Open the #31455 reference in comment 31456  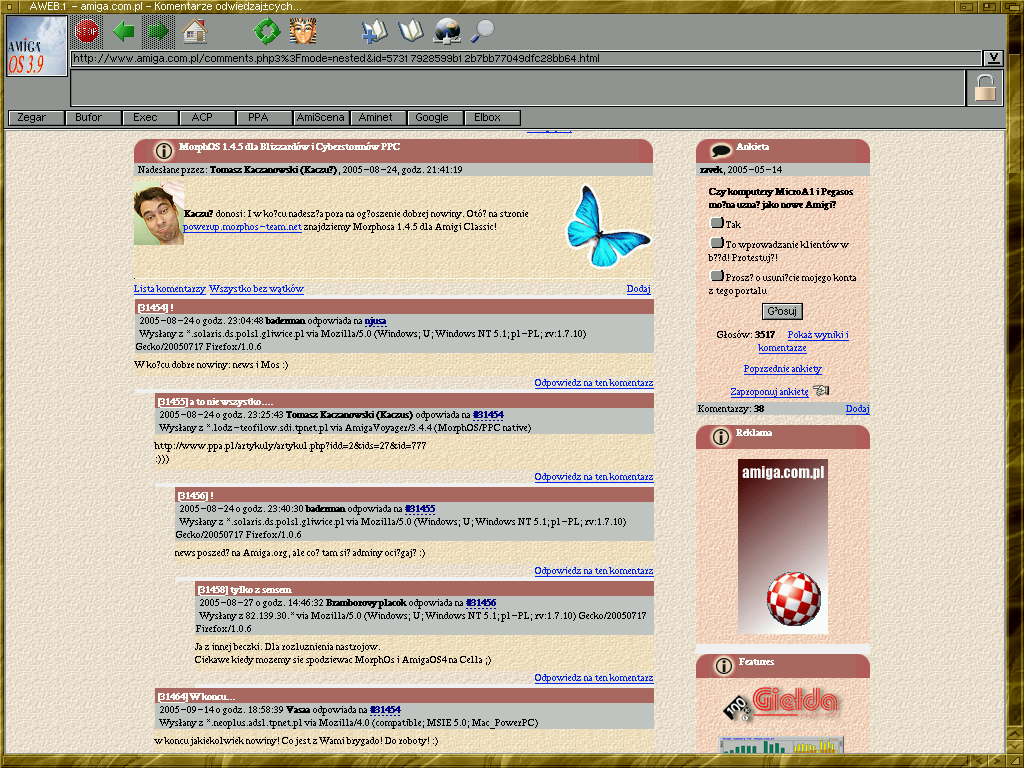coord(419,509)
